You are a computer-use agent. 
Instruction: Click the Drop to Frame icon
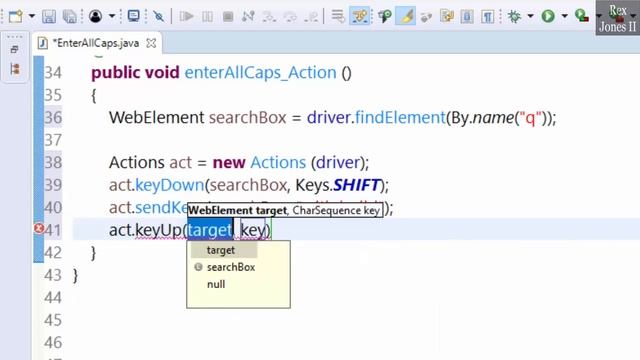[338, 16]
